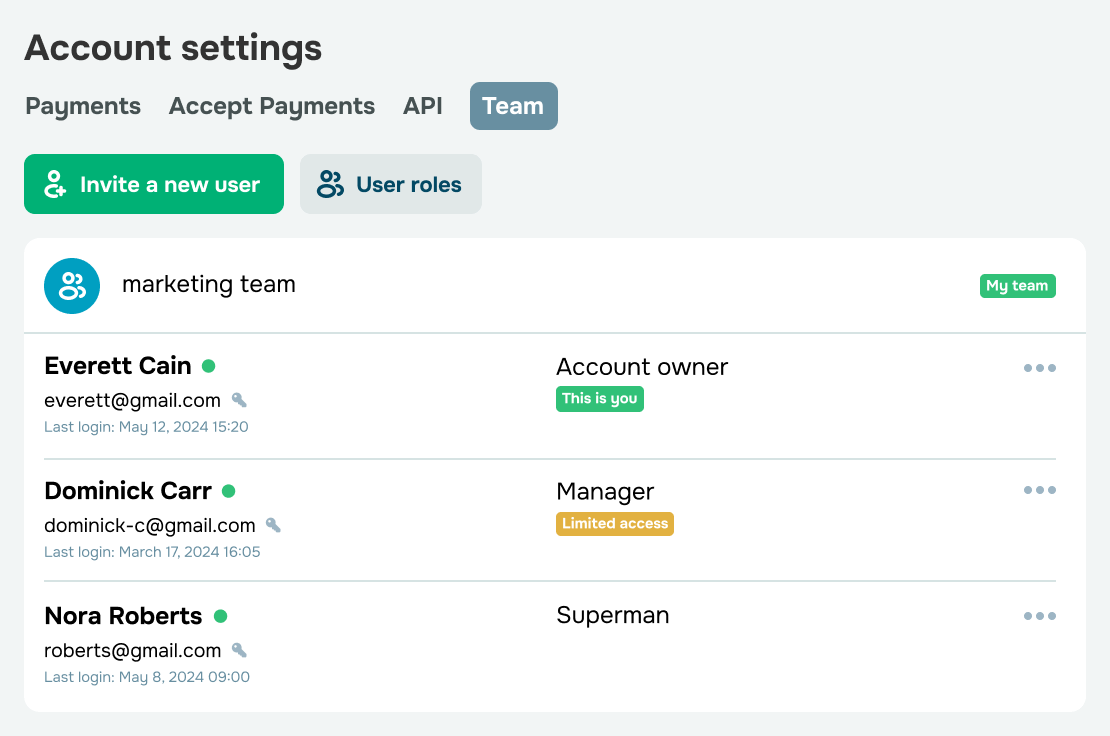Click the green status dot beside Dominick Carr
This screenshot has height=736, width=1110.
pos(228,491)
